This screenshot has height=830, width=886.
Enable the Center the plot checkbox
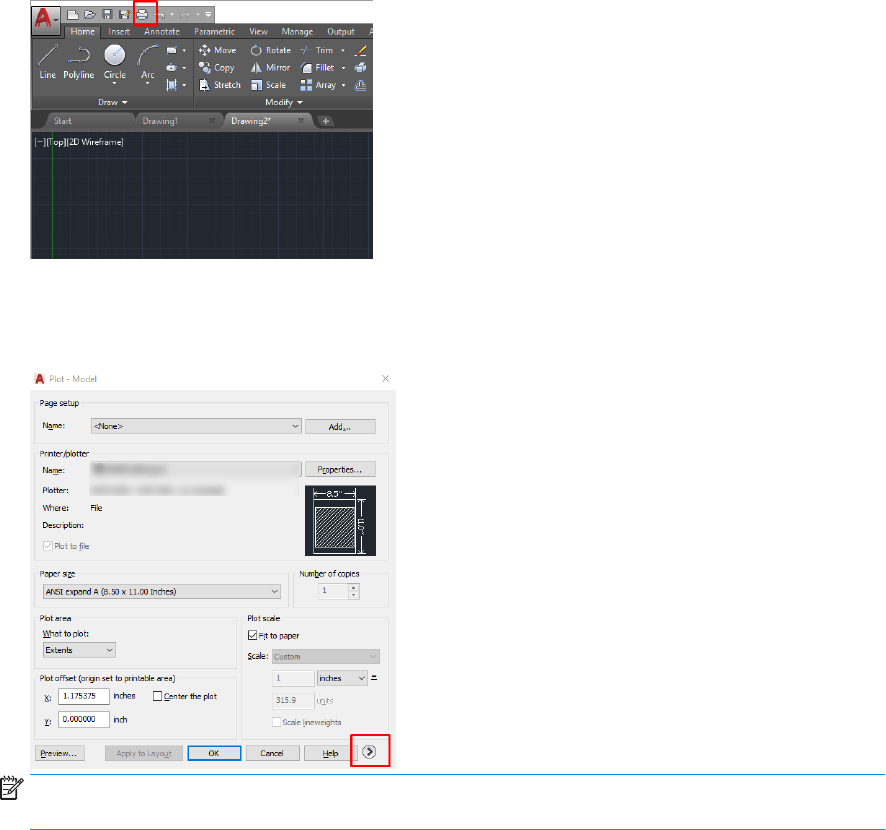pyautogui.click(x=158, y=696)
